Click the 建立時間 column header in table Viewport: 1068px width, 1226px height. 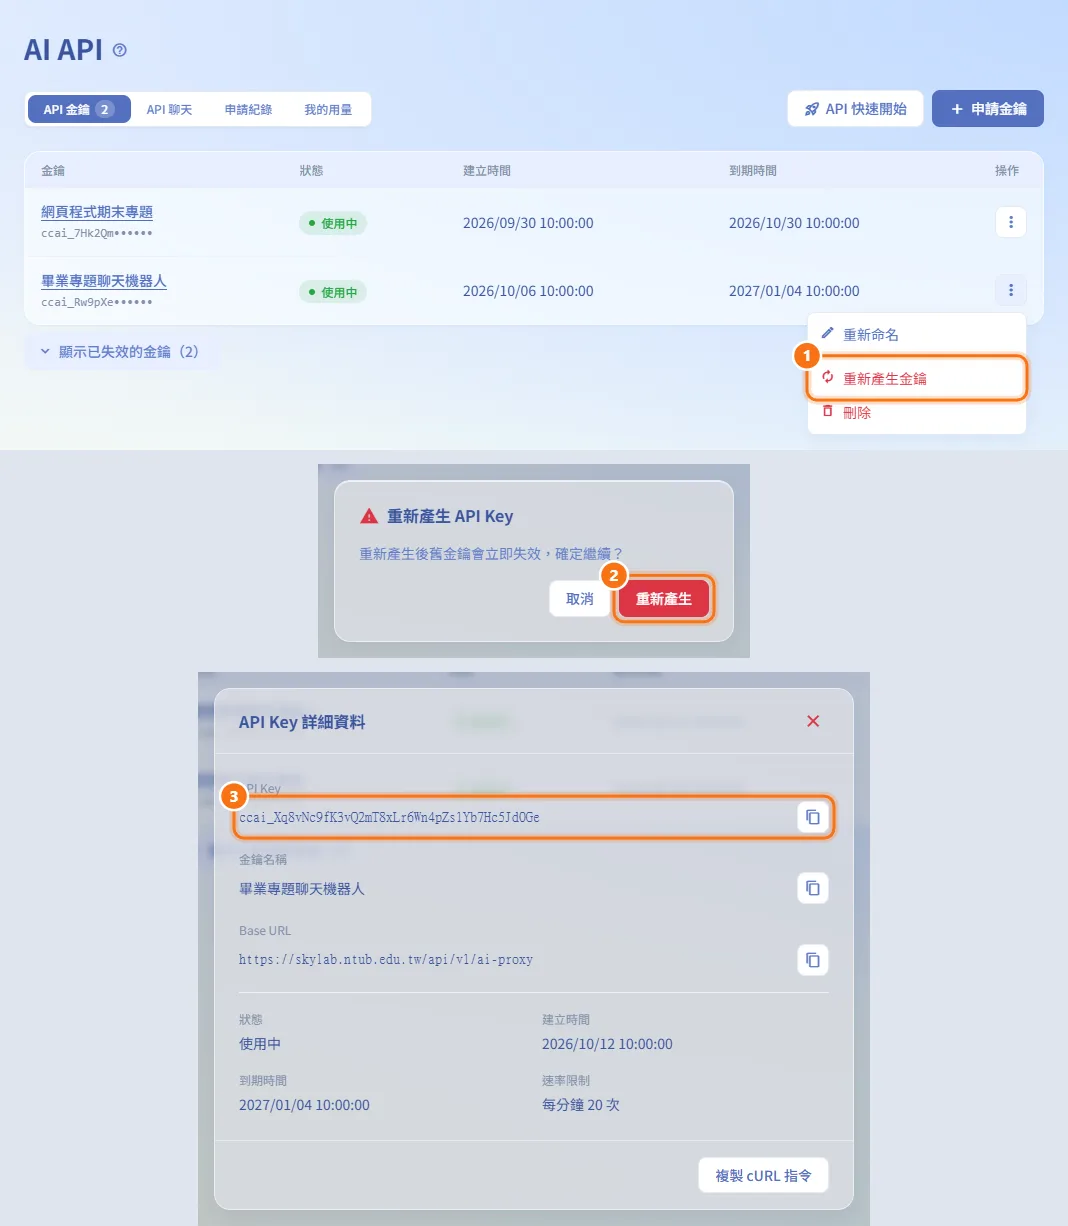point(487,171)
